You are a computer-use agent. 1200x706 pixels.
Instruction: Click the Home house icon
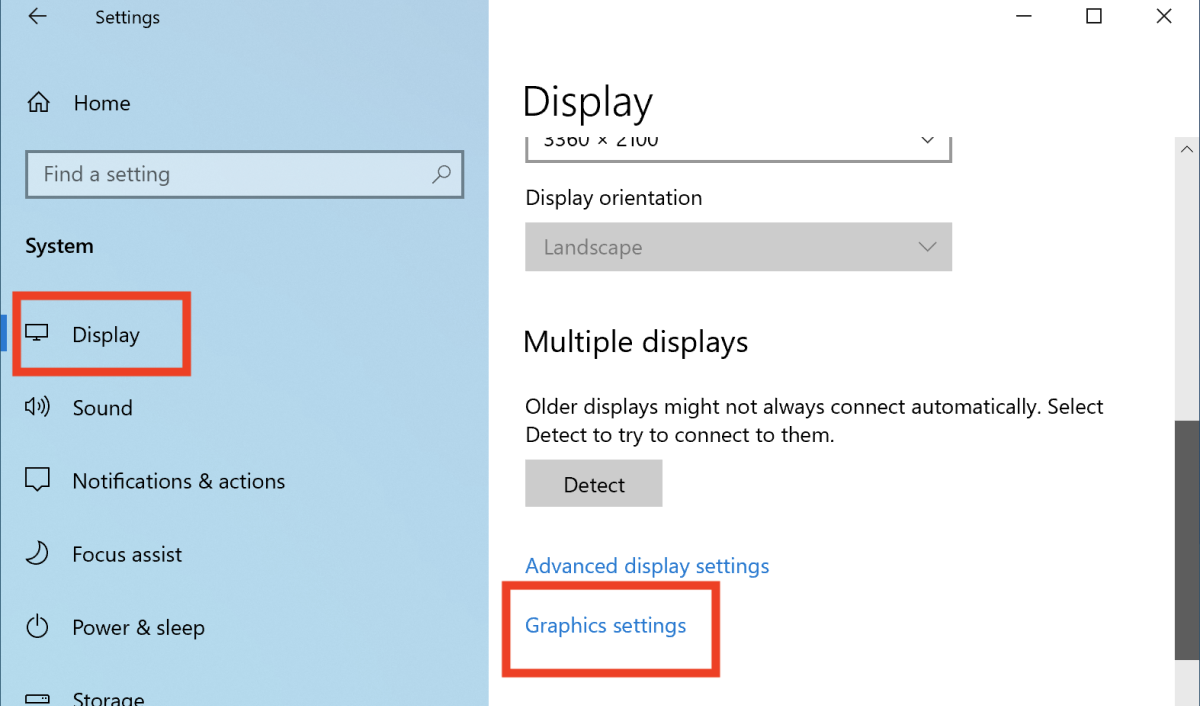tap(38, 103)
